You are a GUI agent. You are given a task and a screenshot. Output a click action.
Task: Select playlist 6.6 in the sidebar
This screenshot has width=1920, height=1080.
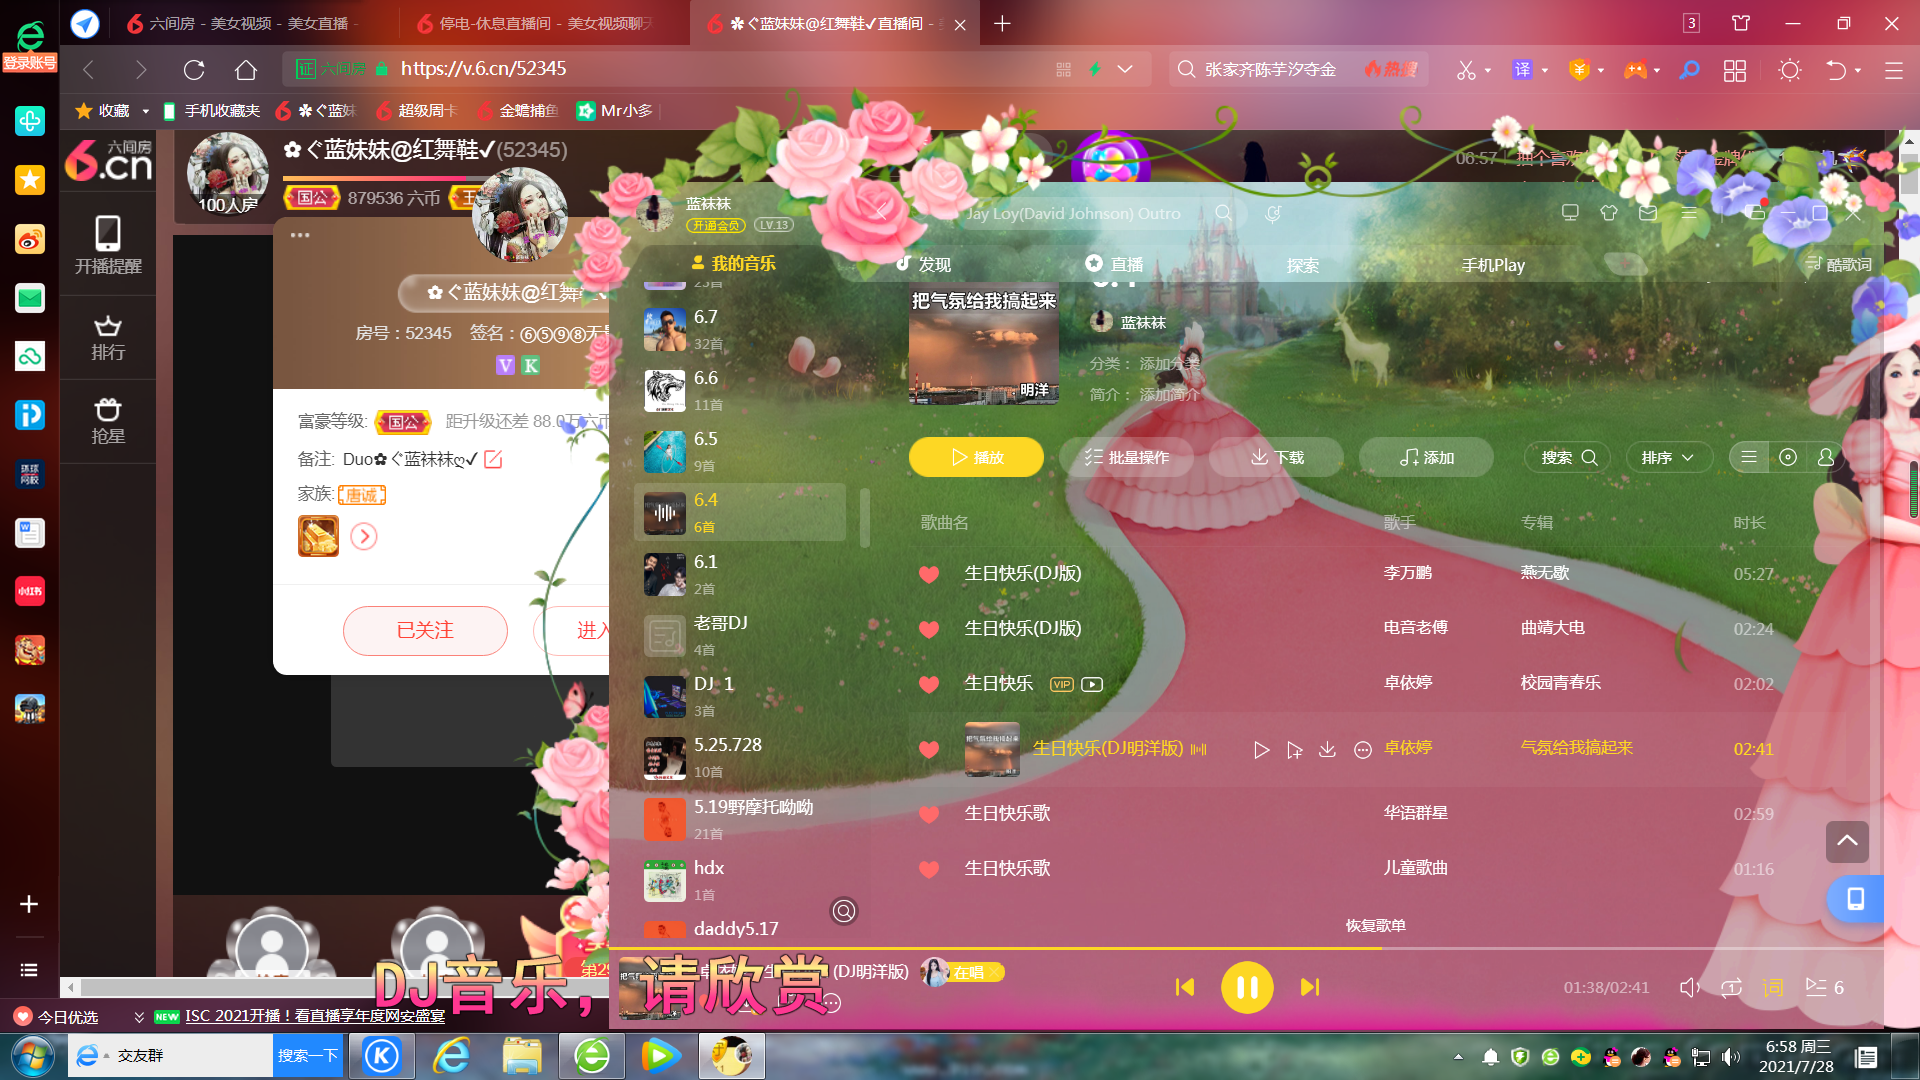pos(740,390)
